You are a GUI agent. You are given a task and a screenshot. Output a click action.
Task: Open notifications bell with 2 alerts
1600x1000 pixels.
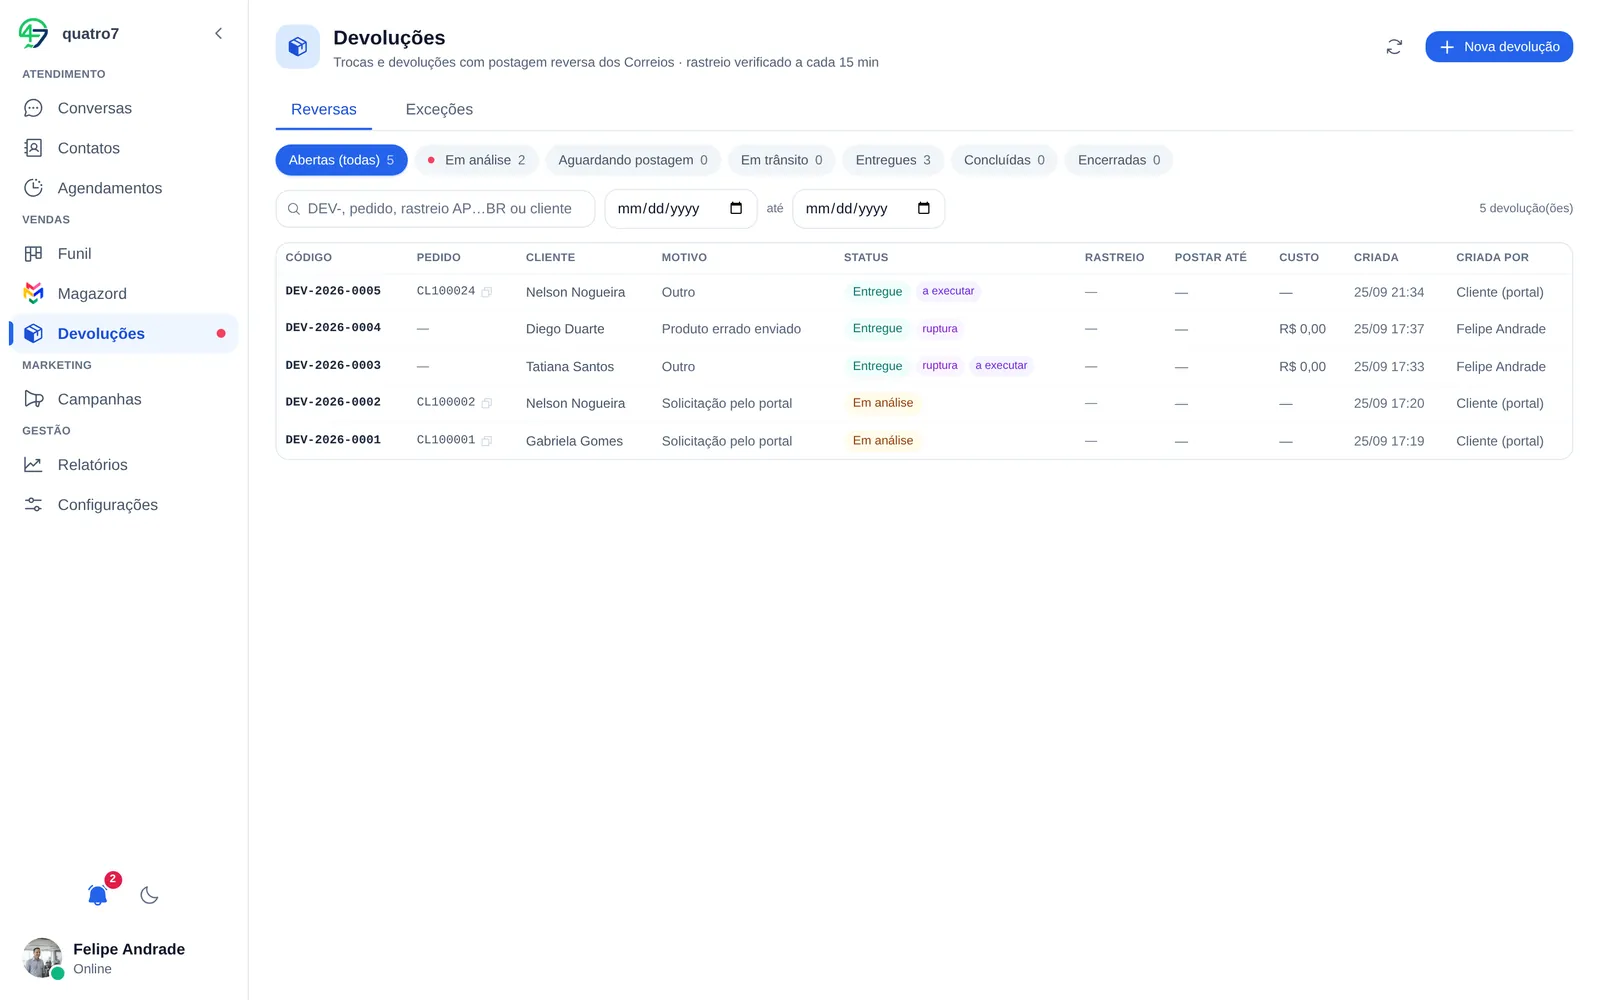point(98,894)
